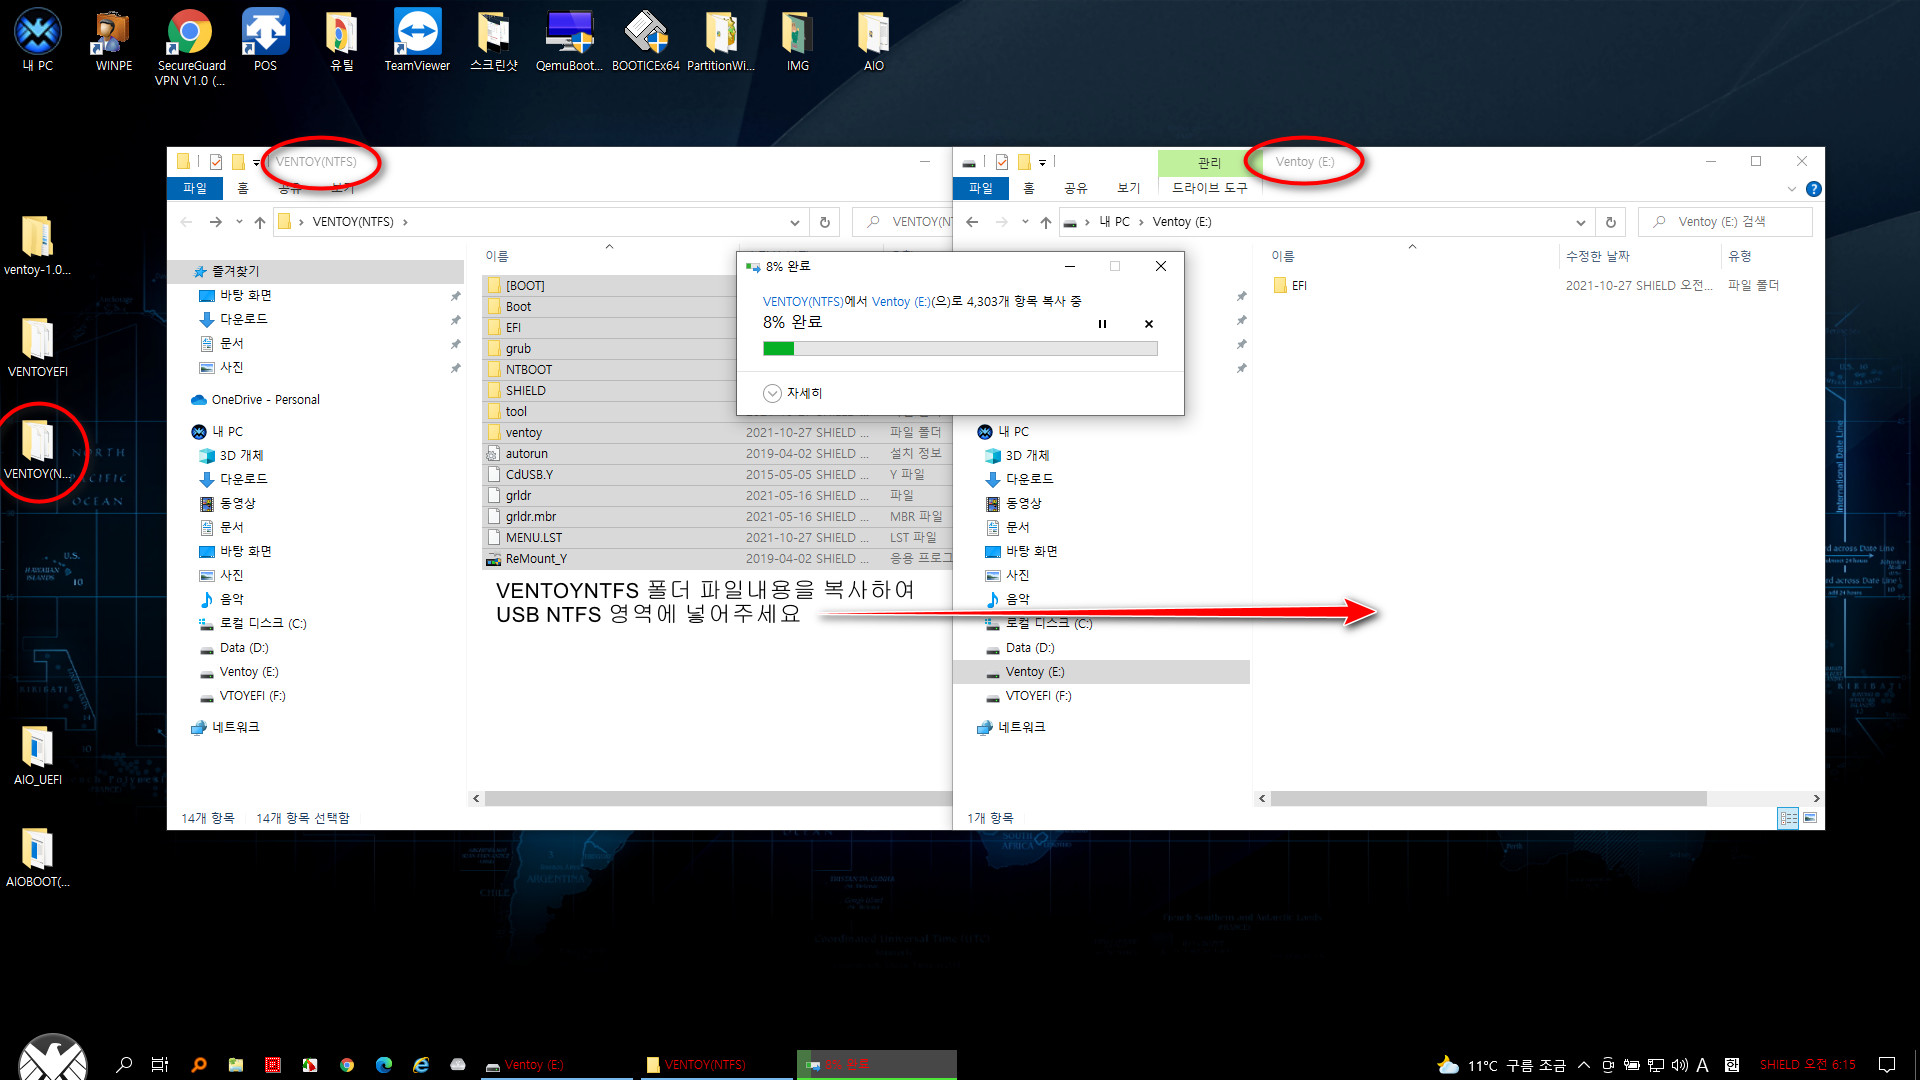Select the MENU.LST file
Screen dimensions: 1920x1080
click(x=533, y=538)
